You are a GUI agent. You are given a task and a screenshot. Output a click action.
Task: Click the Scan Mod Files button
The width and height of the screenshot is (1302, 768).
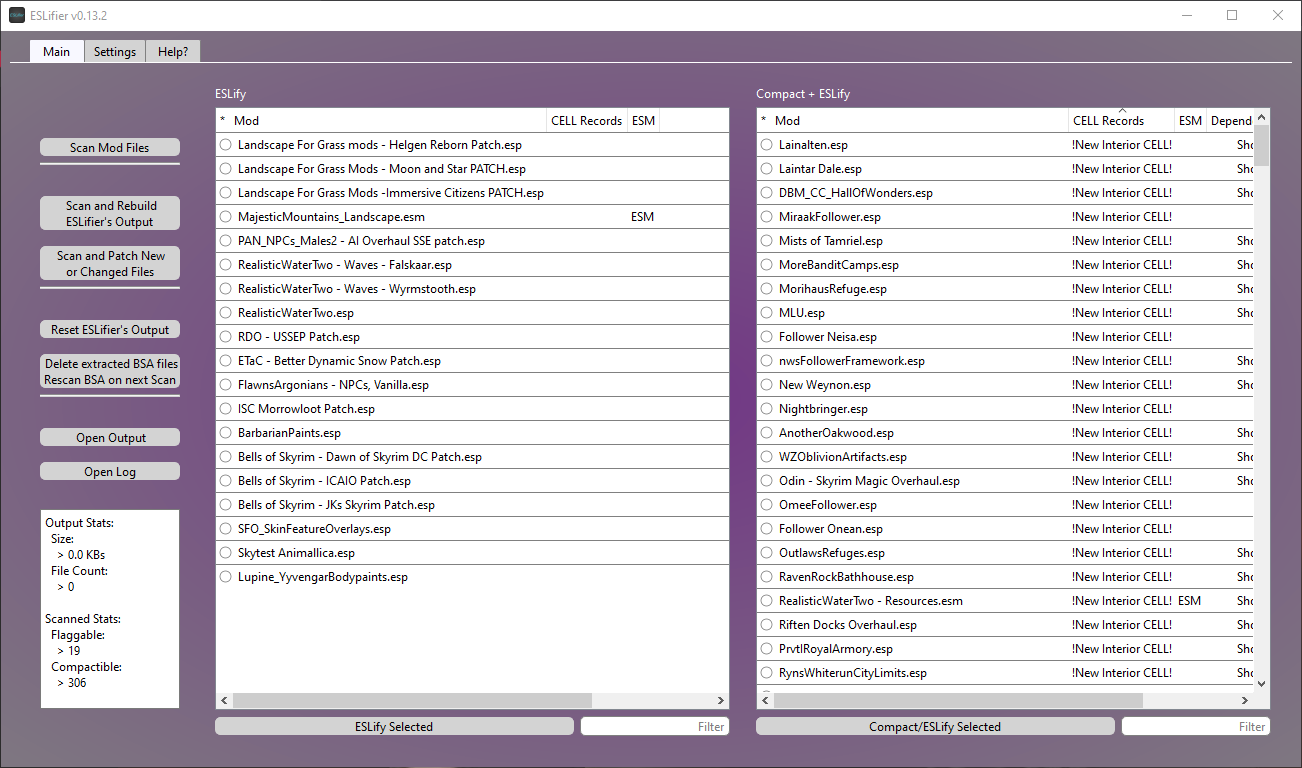110,147
